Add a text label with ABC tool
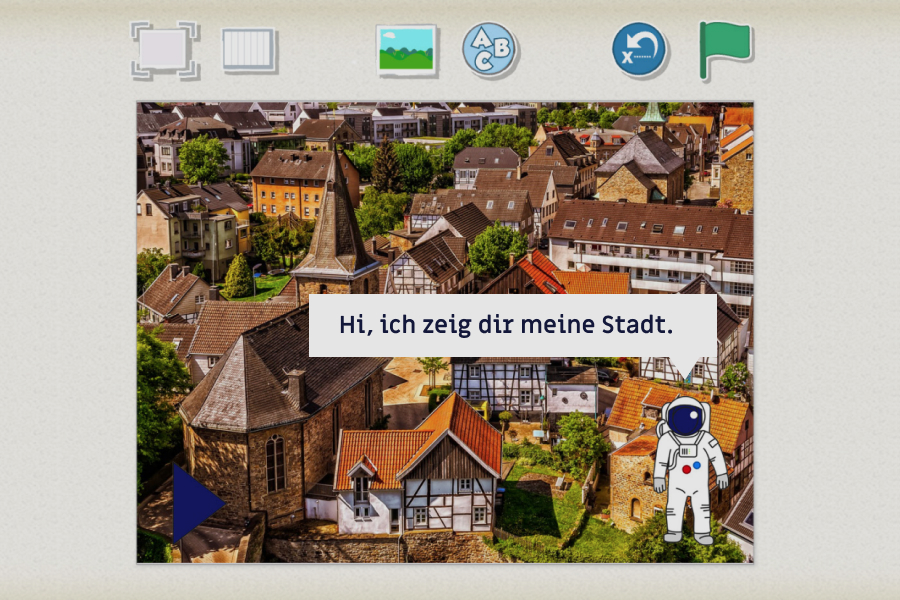Viewport: 900px width, 600px height. [490, 50]
